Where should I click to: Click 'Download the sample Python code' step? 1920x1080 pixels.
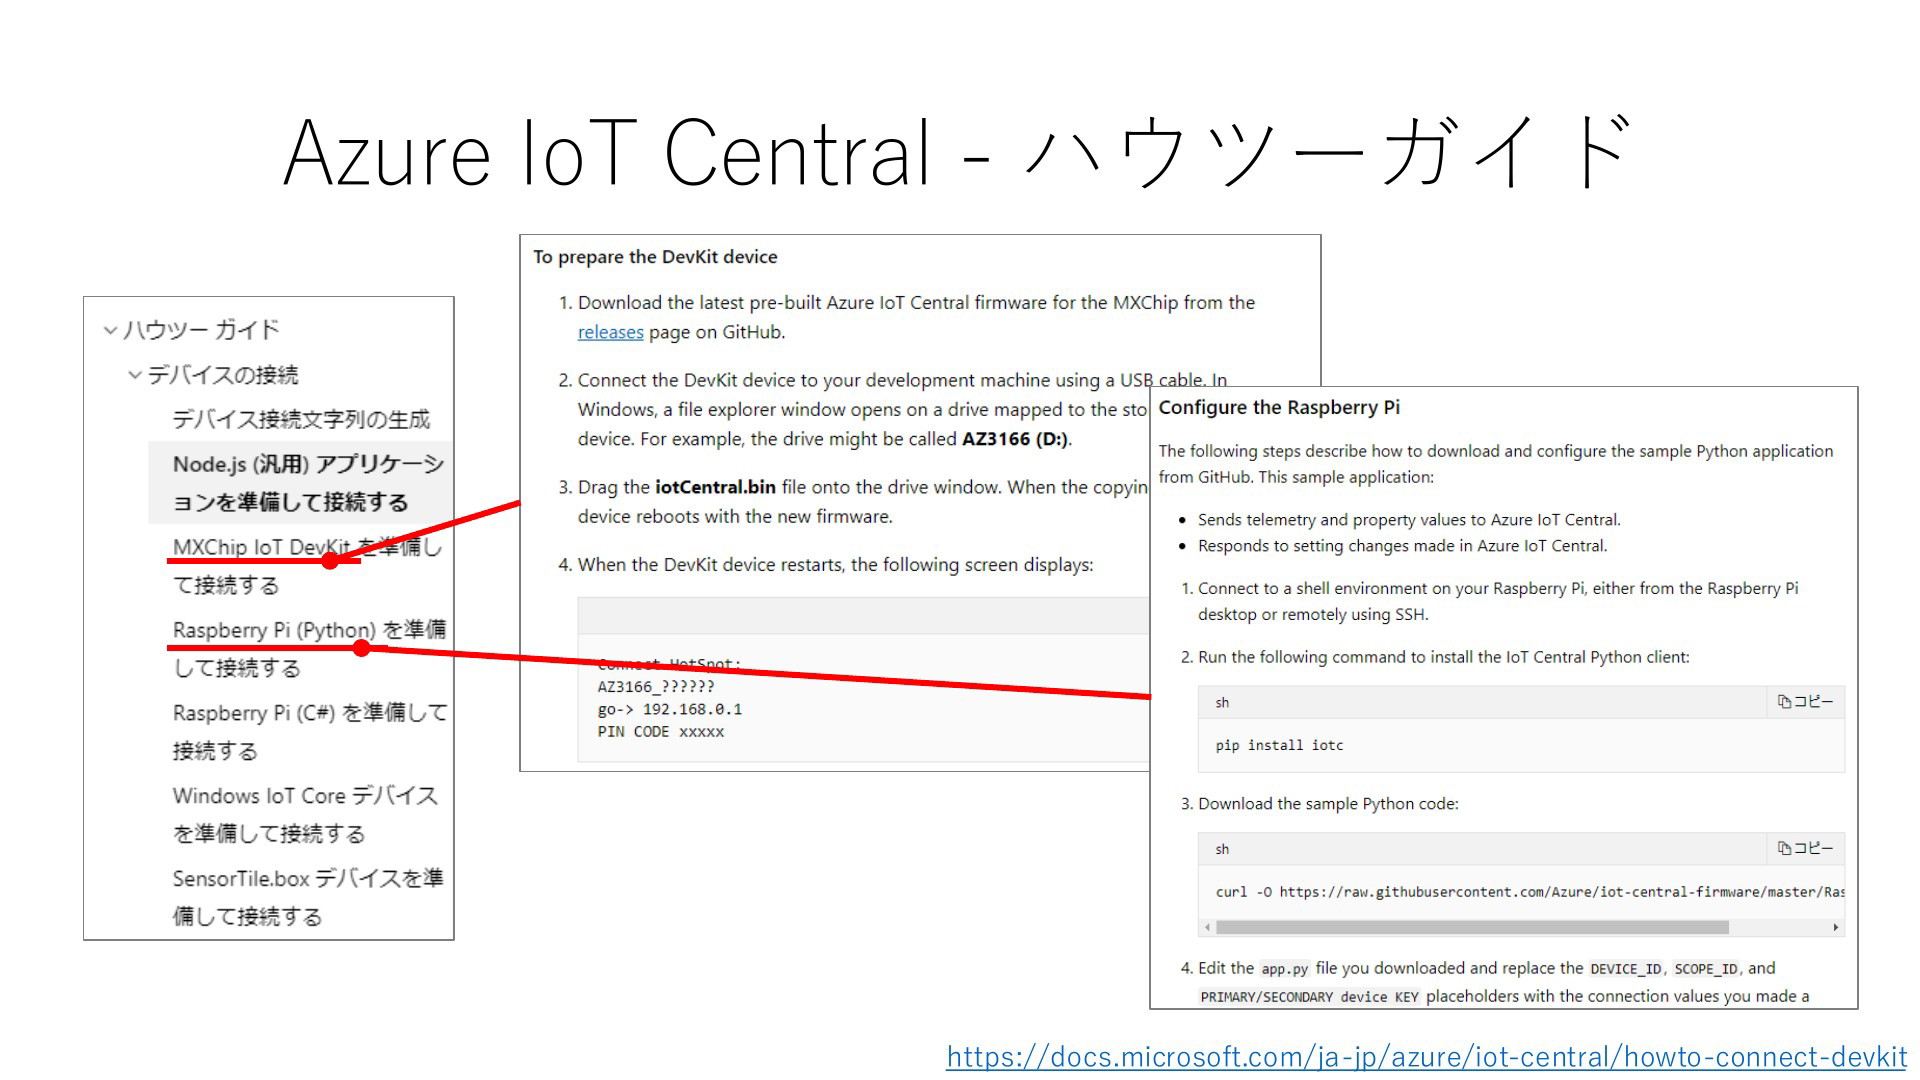pyautogui.click(x=1328, y=804)
